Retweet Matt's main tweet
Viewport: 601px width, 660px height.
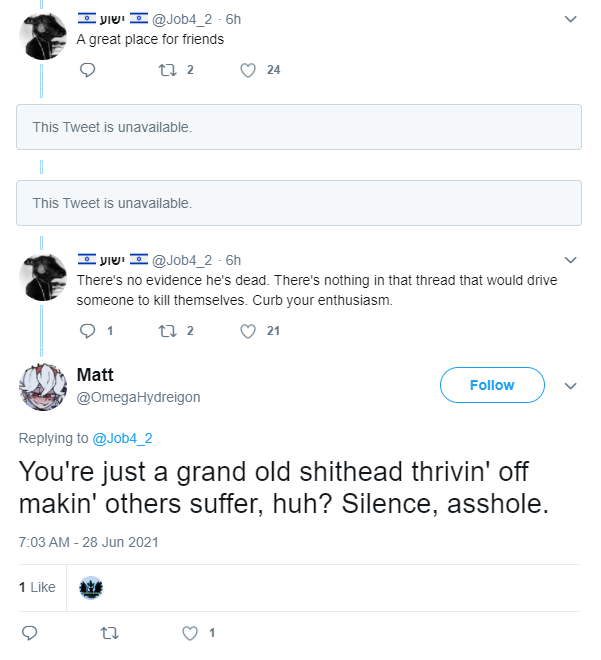(110, 633)
